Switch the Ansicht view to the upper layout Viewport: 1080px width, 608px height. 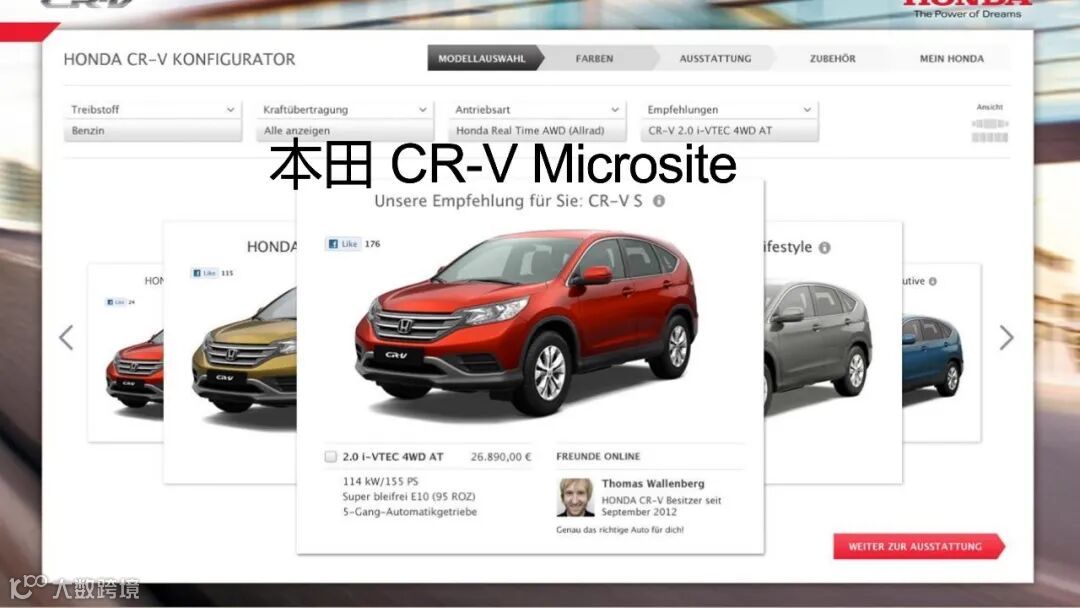point(990,124)
